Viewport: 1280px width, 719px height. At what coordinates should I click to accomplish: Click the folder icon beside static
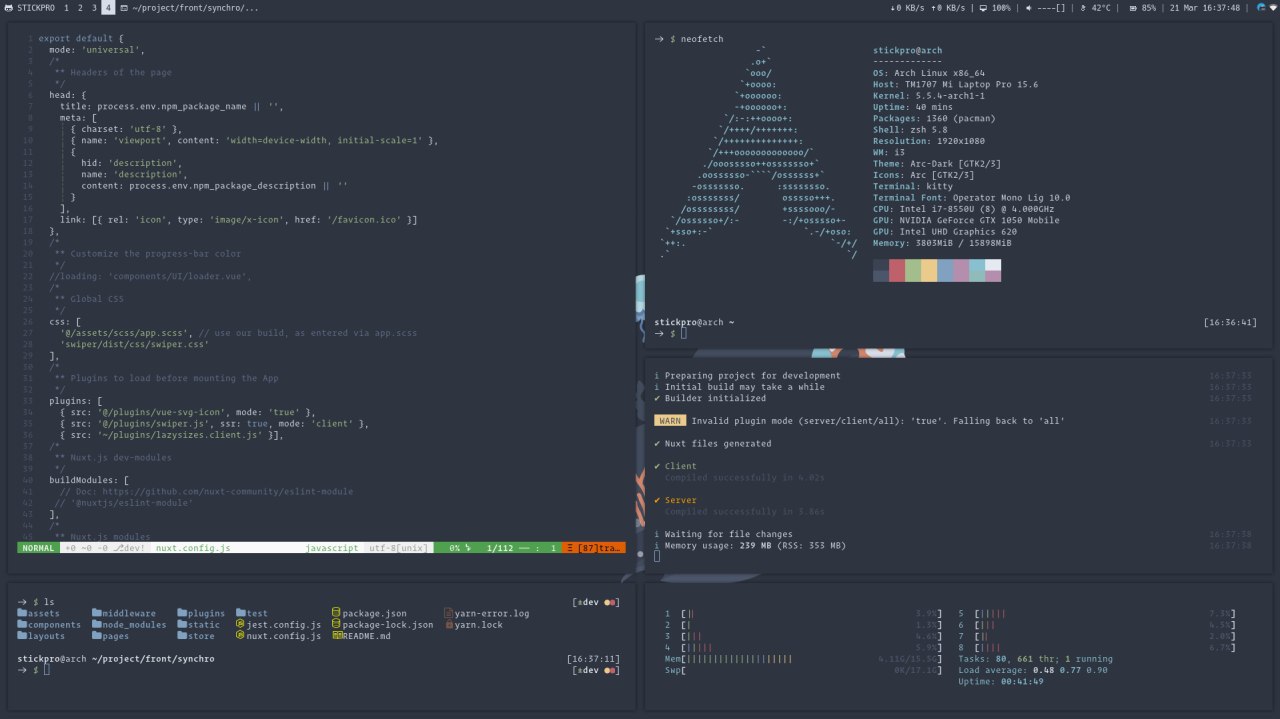tap(183, 624)
